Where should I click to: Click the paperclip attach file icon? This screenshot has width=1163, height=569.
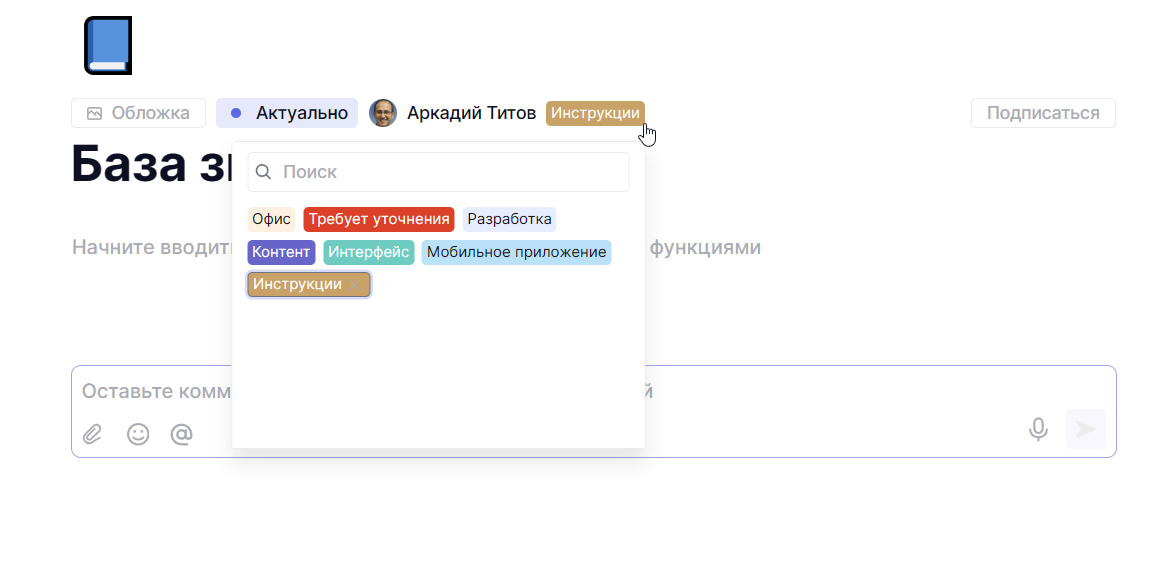pyautogui.click(x=93, y=434)
